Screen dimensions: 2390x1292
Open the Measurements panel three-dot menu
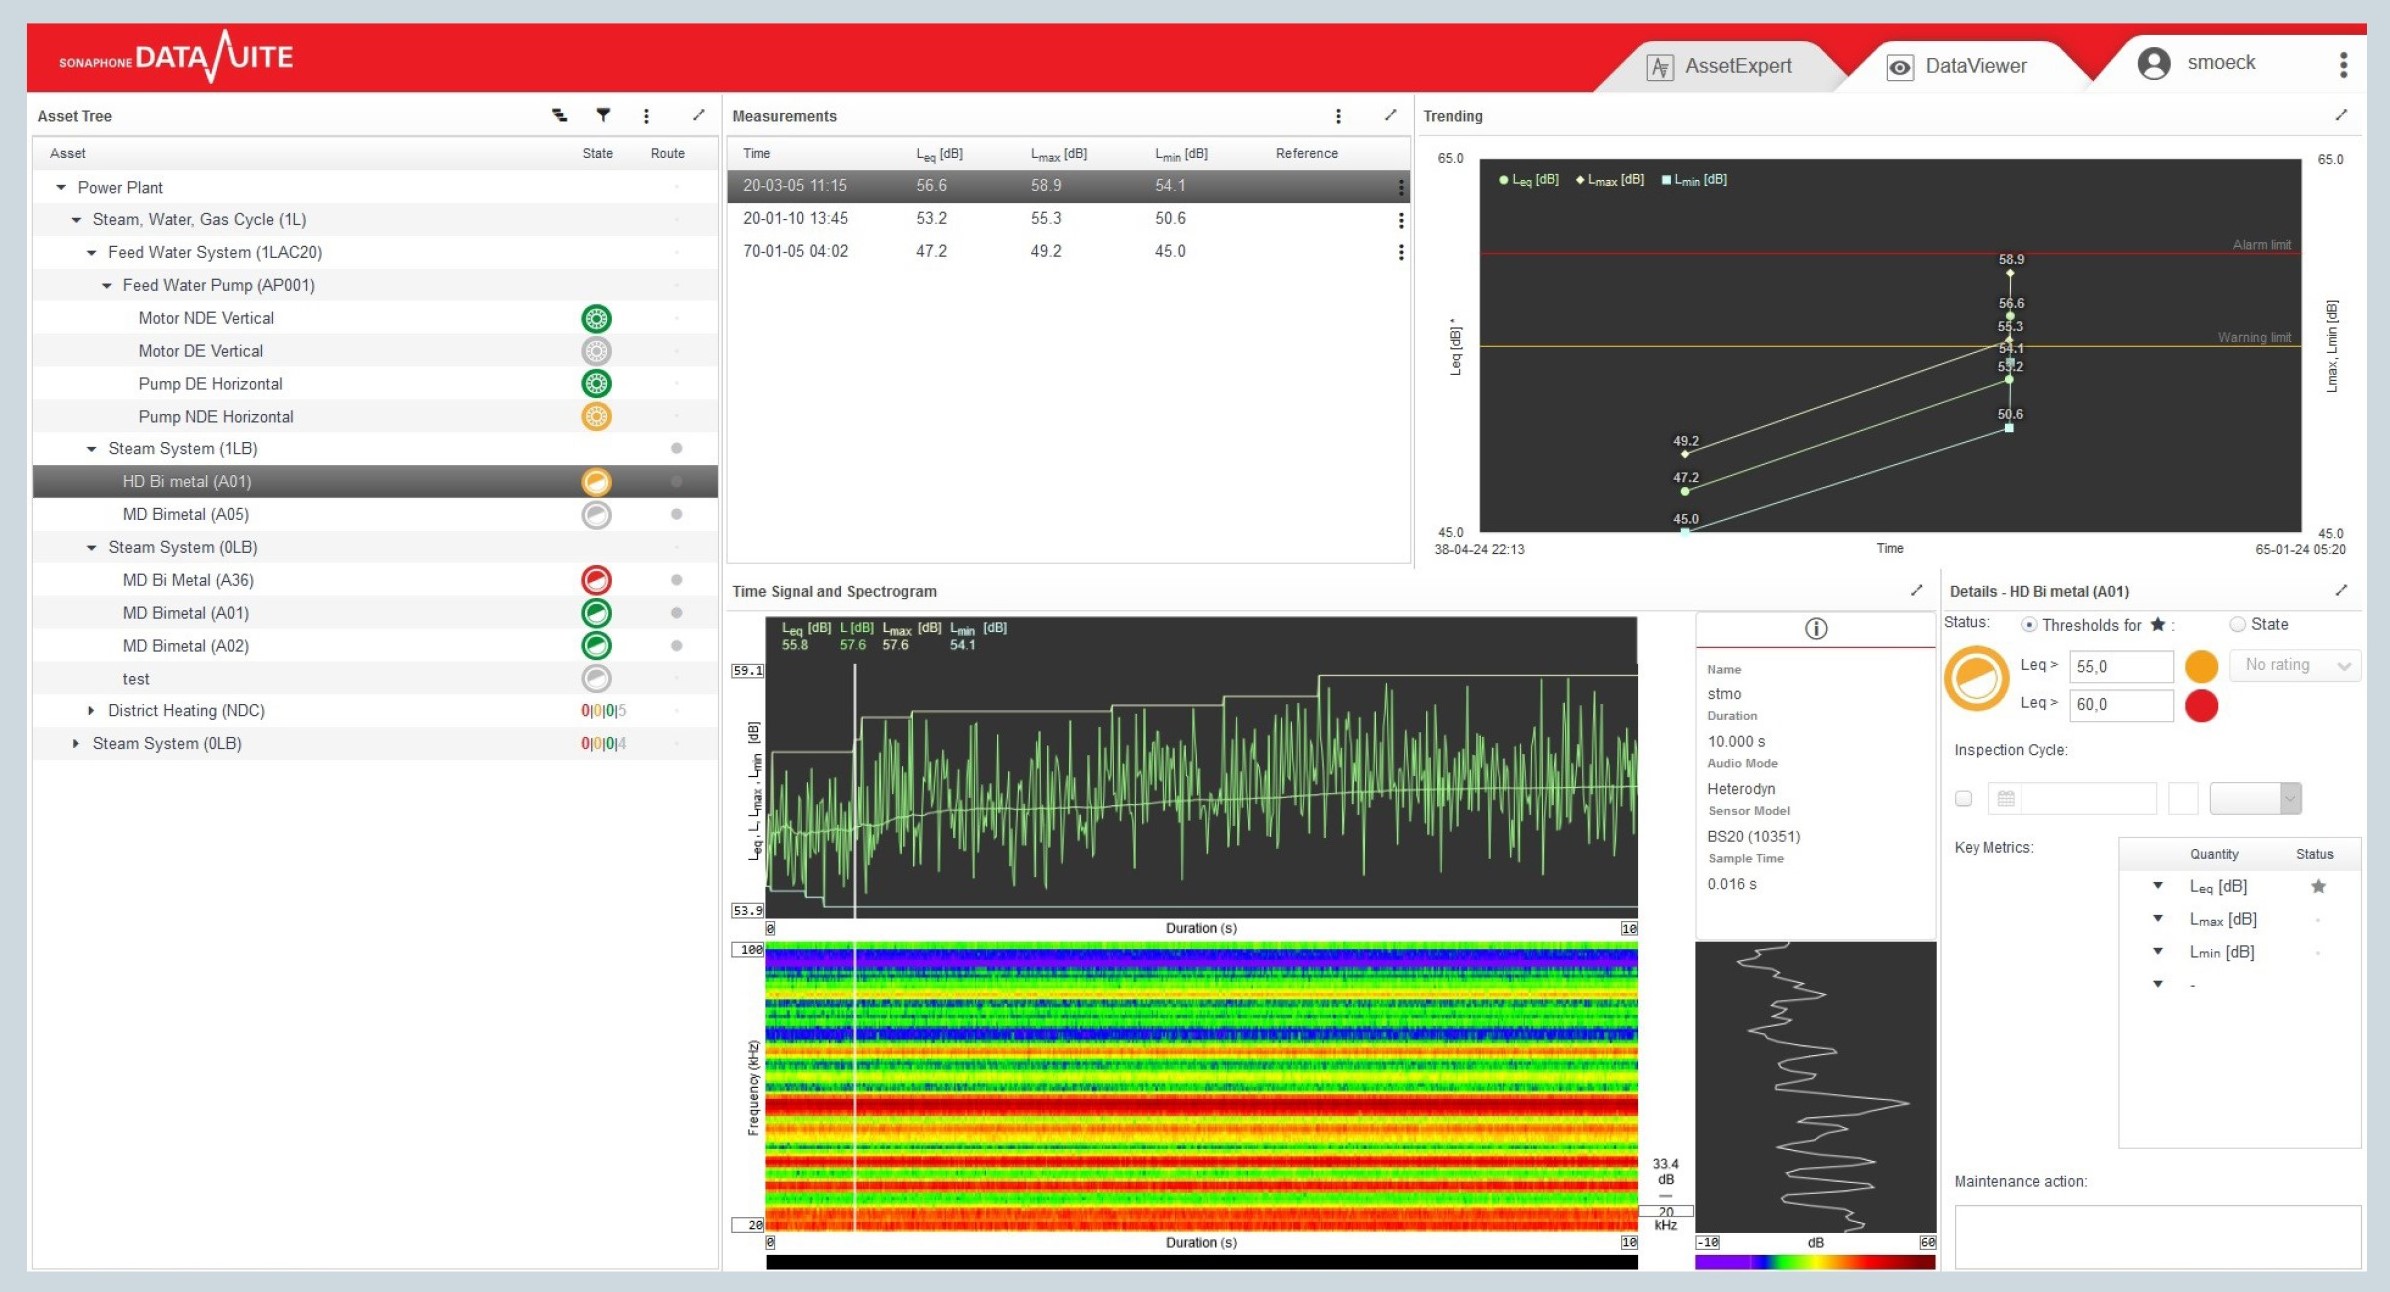pos(1338,116)
